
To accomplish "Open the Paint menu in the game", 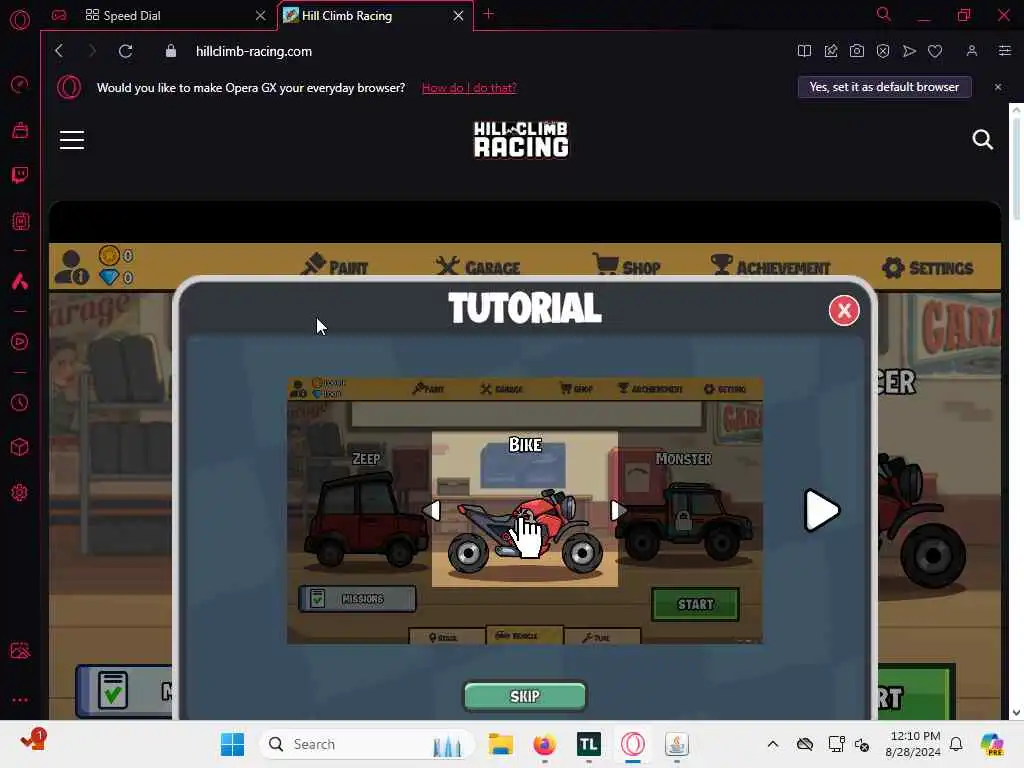I will point(334,266).
